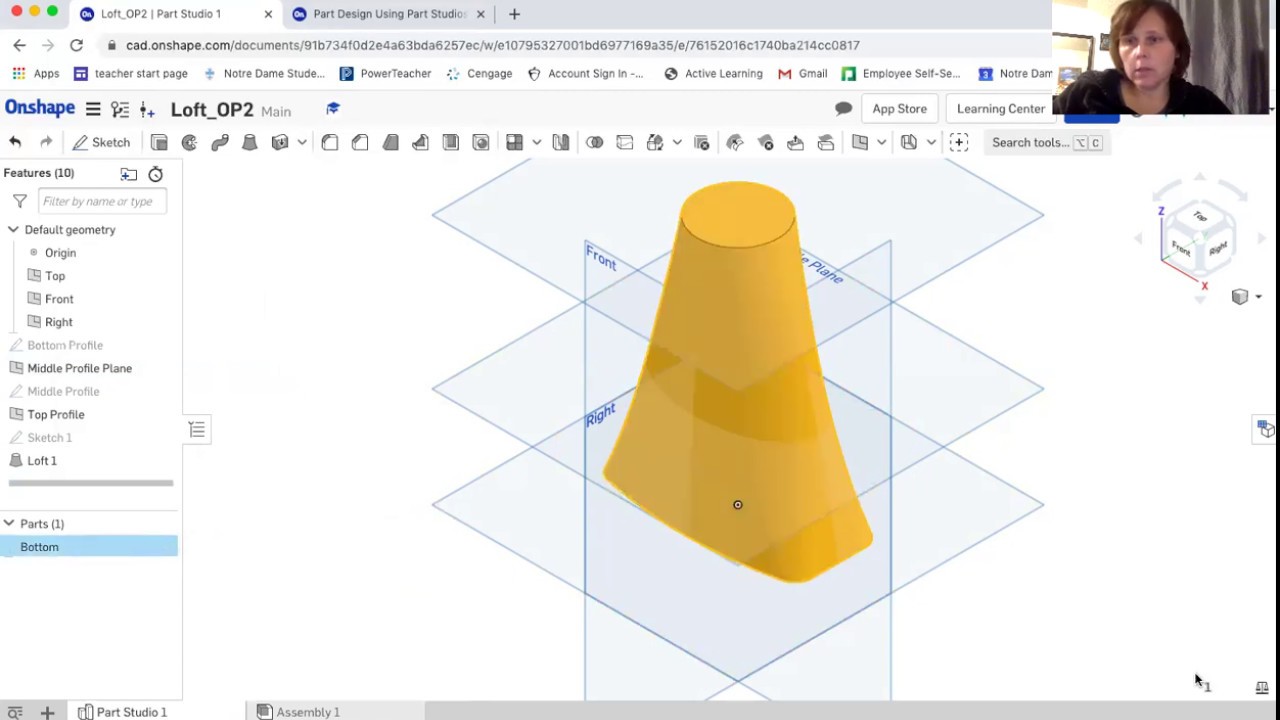1280x720 pixels.
Task: Select the Shell tool
Action: (x=451, y=142)
